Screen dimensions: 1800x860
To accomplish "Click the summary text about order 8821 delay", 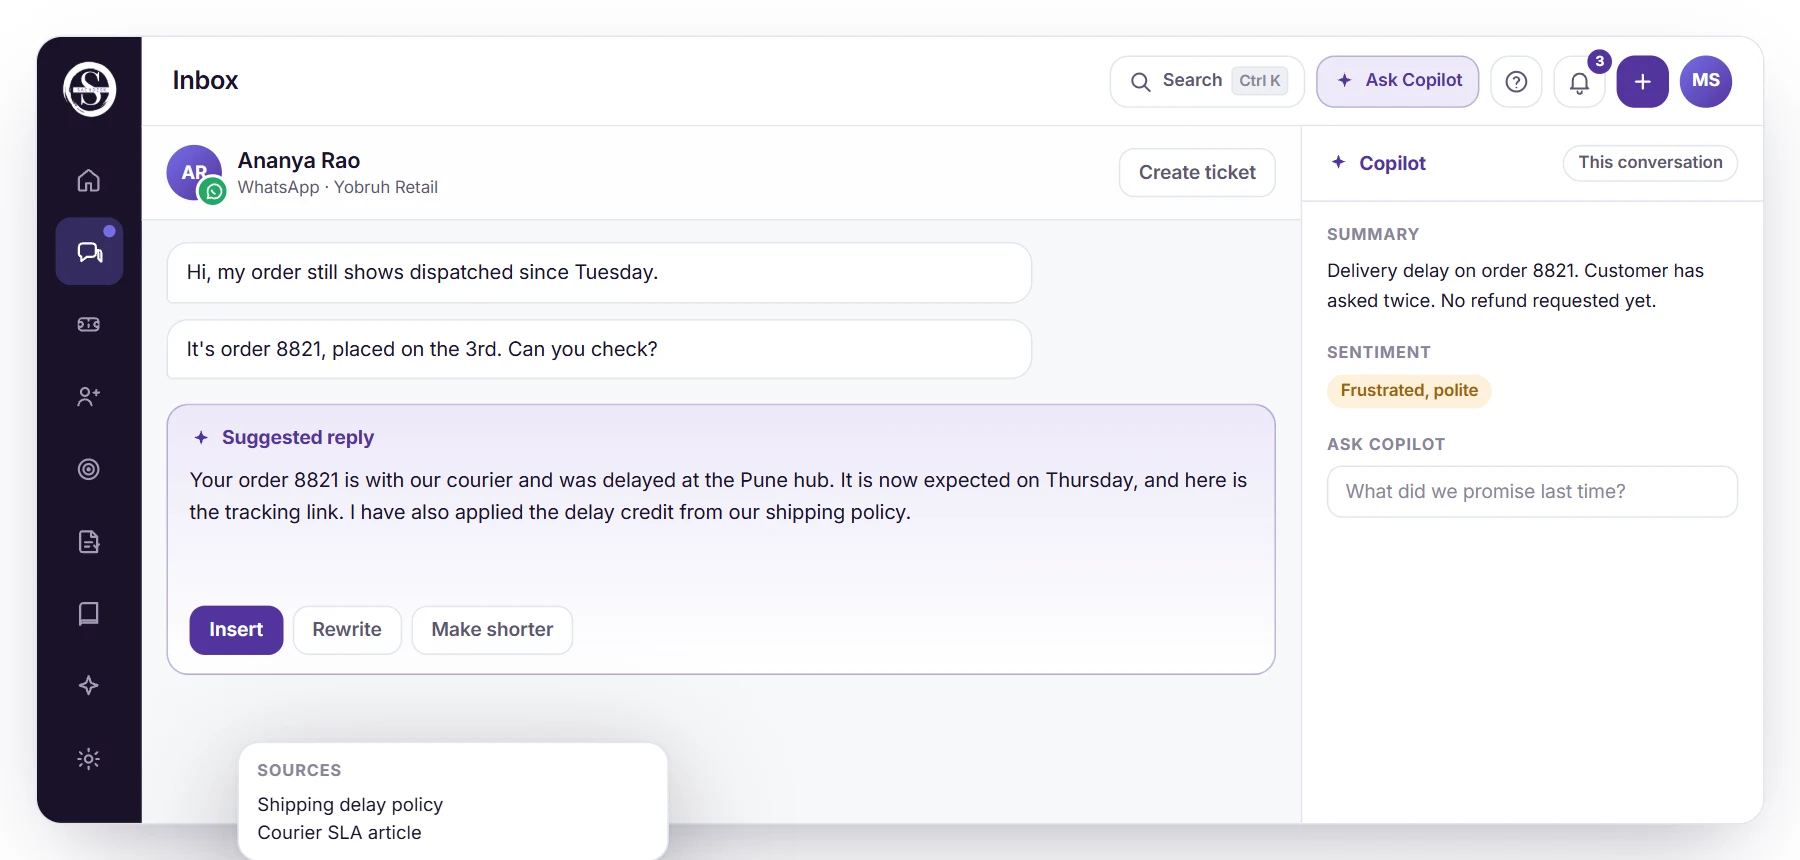I will [x=1515, y=286].
